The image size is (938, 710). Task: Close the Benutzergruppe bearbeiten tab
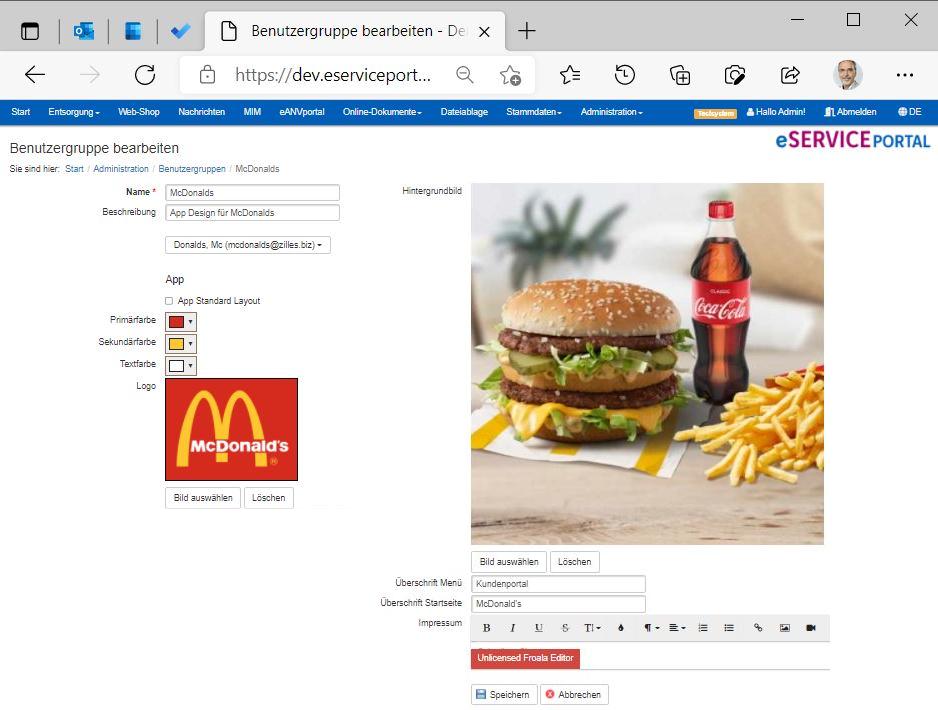coord(485,32)
